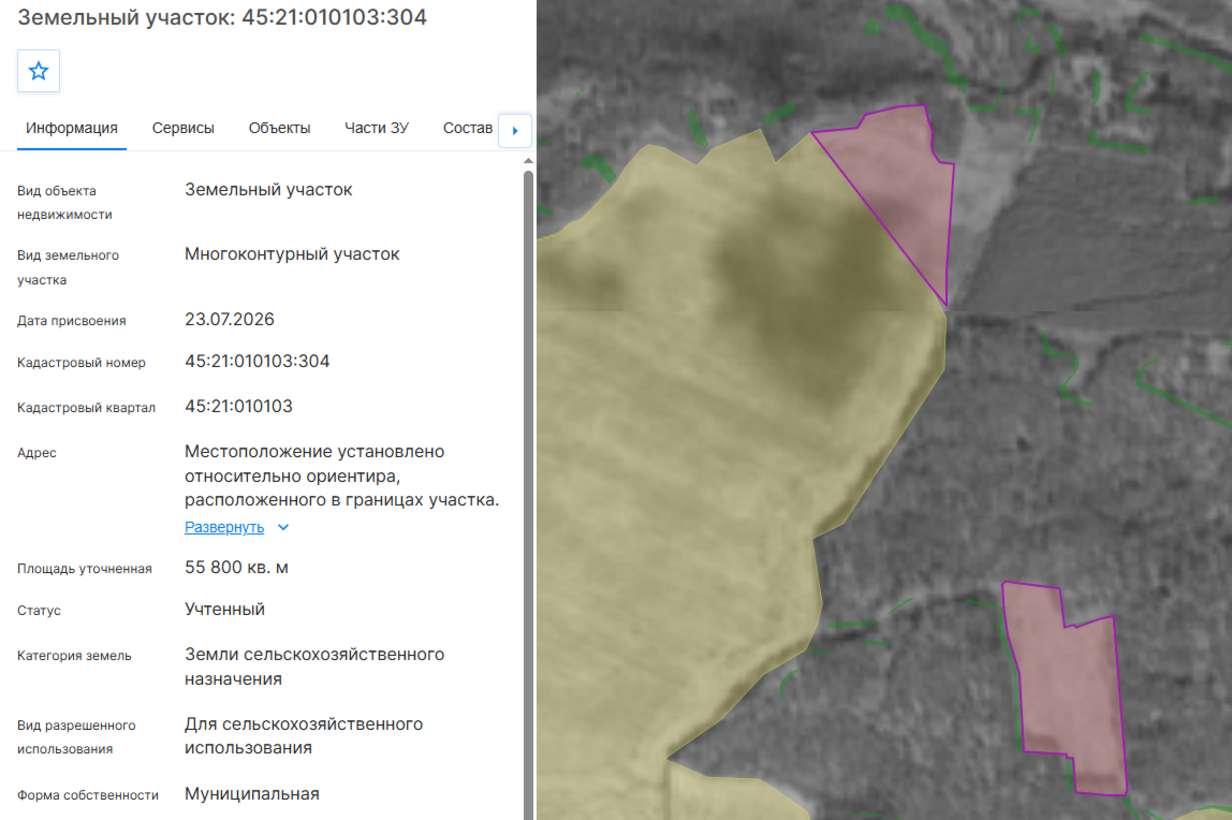Show more tabs with the right arrow

(515, 130)
